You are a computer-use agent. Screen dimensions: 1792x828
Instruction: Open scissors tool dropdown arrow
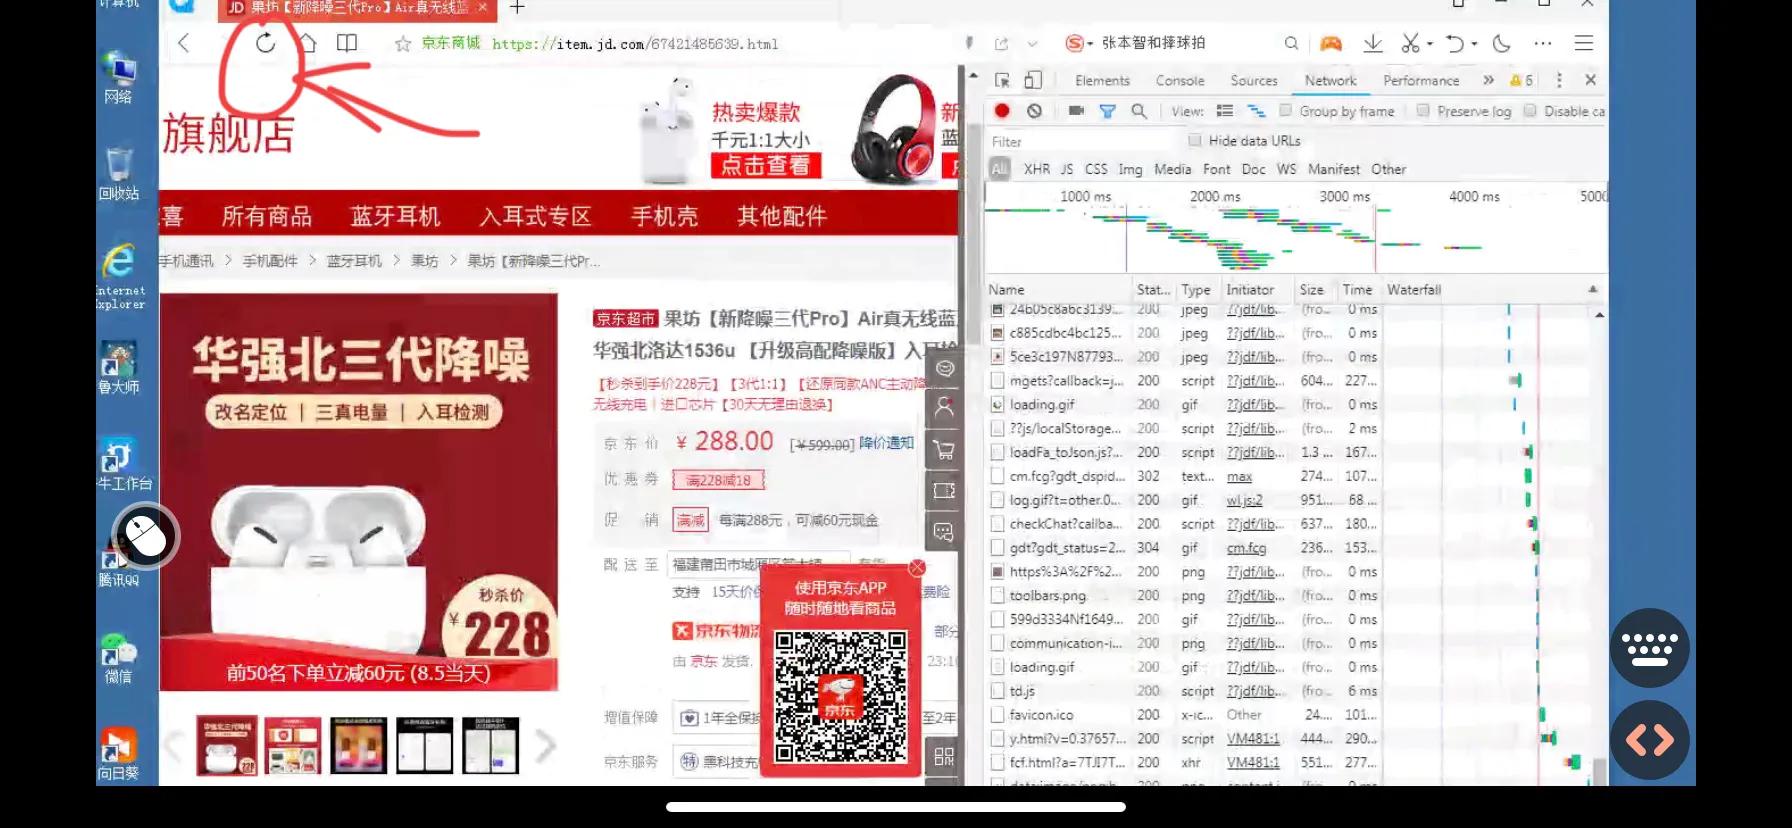[x=1429, y=44]
